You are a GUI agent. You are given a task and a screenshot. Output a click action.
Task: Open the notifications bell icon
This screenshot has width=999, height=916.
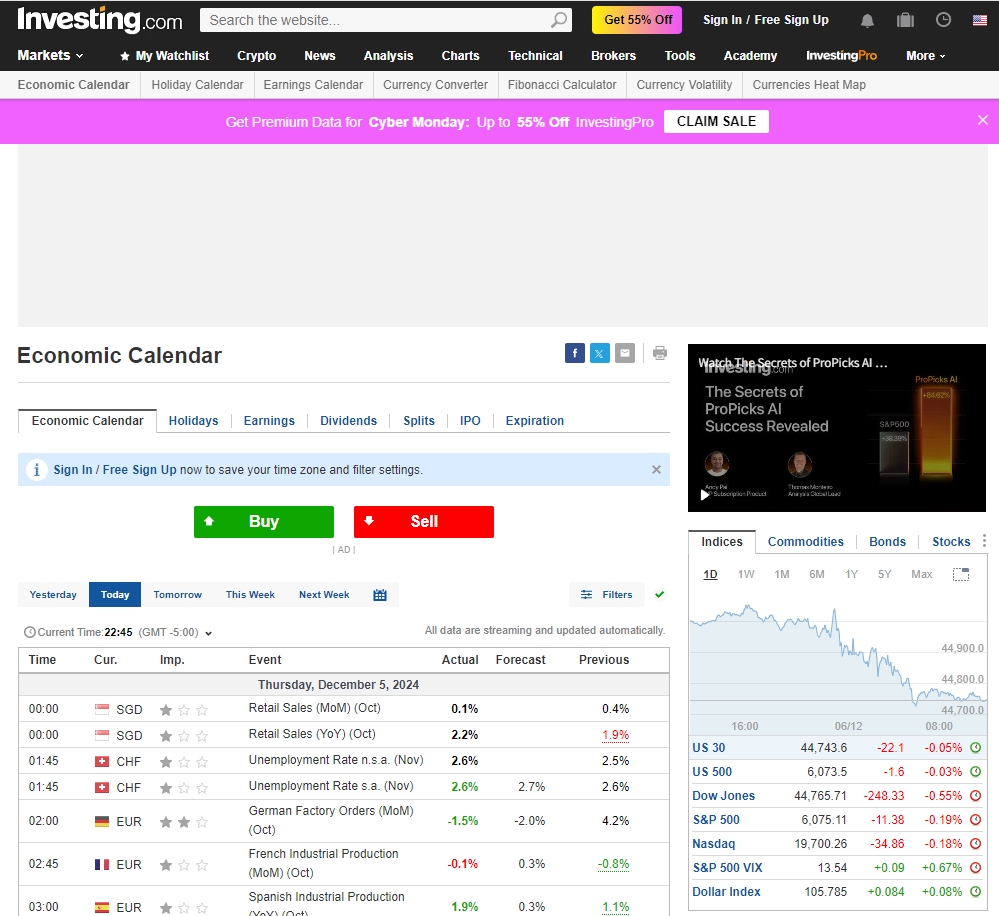pos(867,20)
